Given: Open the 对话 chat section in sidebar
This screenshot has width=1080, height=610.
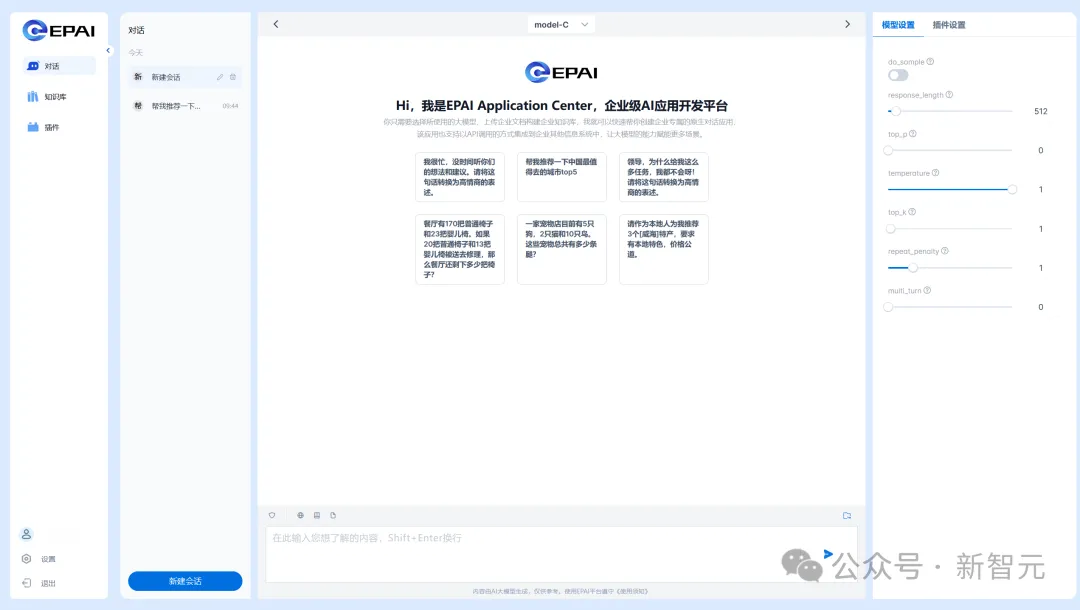Looking at the screenshot, I should coord(59,66).
